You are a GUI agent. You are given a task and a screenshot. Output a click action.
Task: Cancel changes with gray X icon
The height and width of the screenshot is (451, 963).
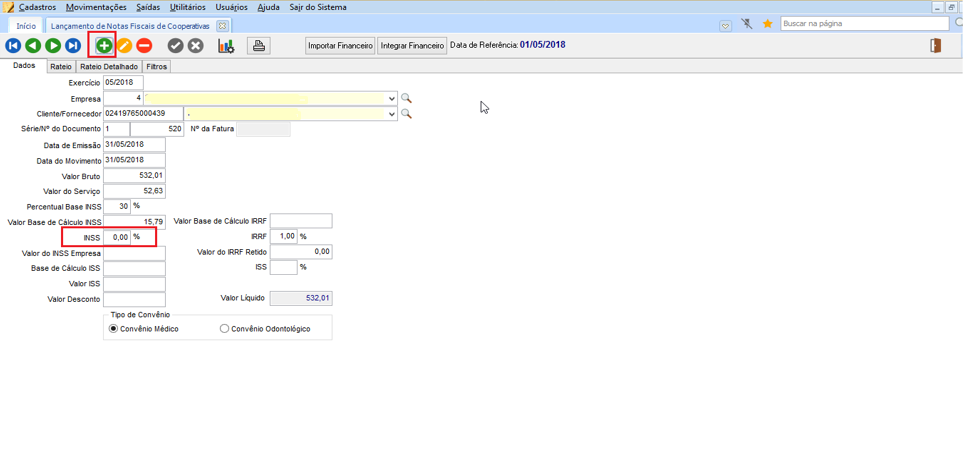(195, 45)
